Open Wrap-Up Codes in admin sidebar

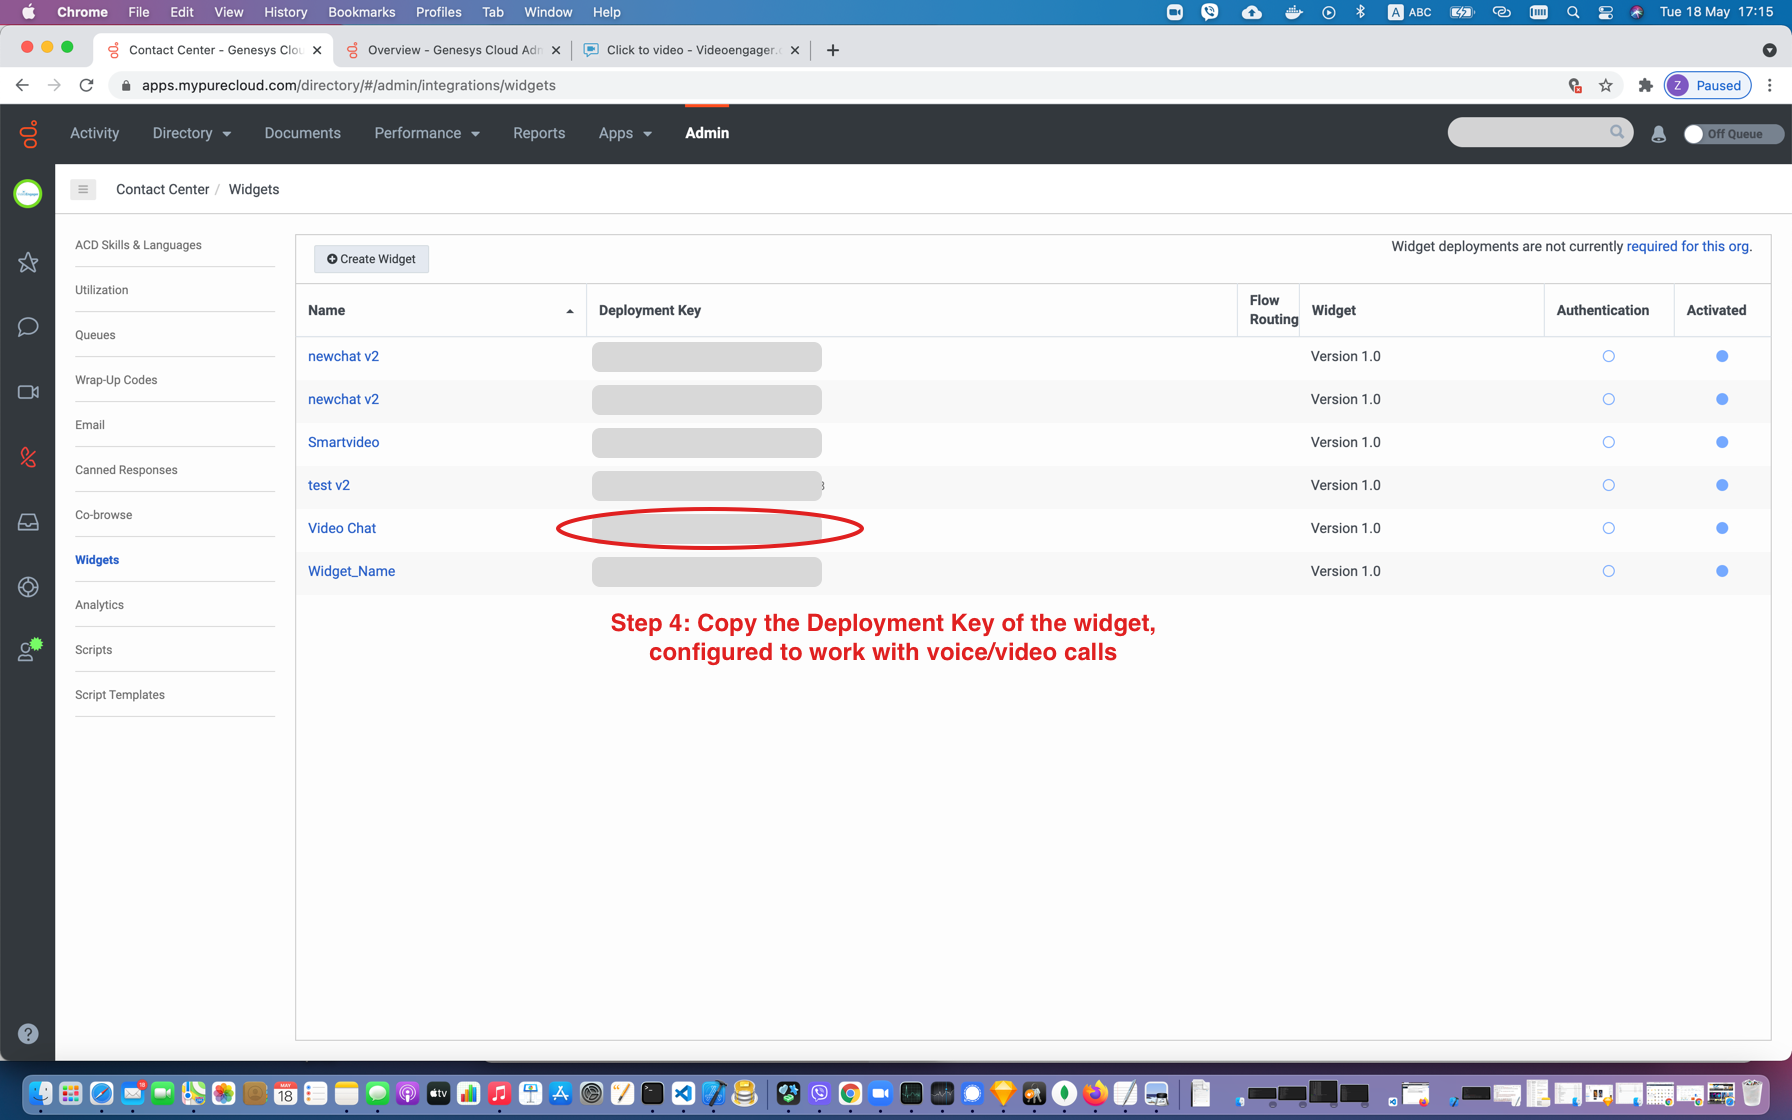click(116, 380)
